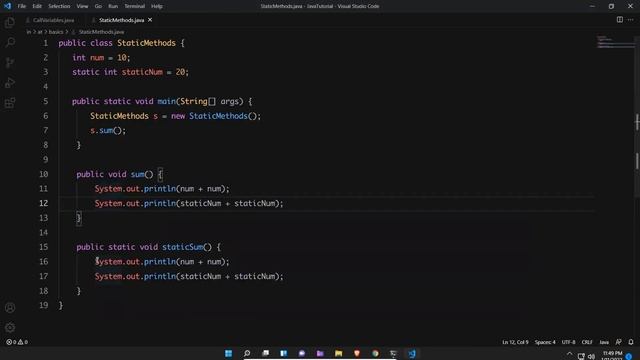
Task: Click line number 10 in the gutter
Action: click(x=43, y=174)
